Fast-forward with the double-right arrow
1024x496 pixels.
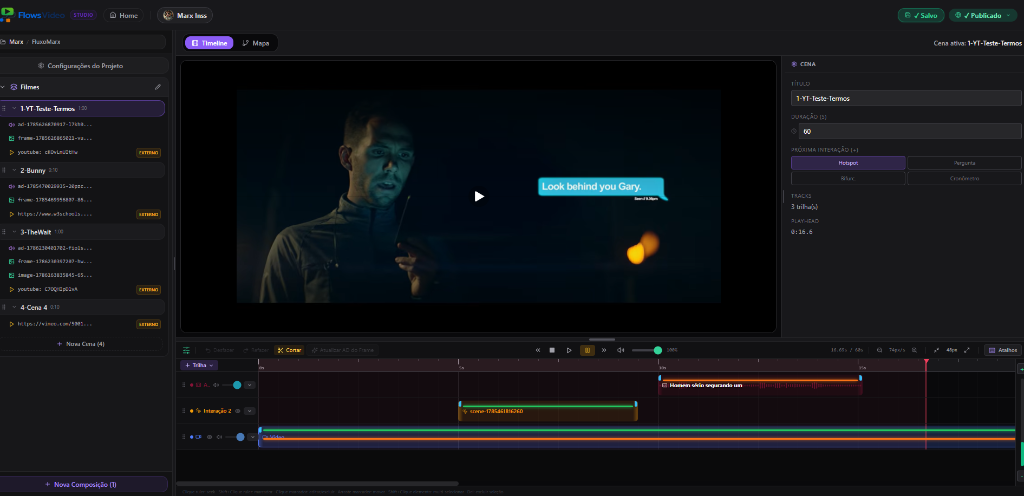[x=604, y=350]
